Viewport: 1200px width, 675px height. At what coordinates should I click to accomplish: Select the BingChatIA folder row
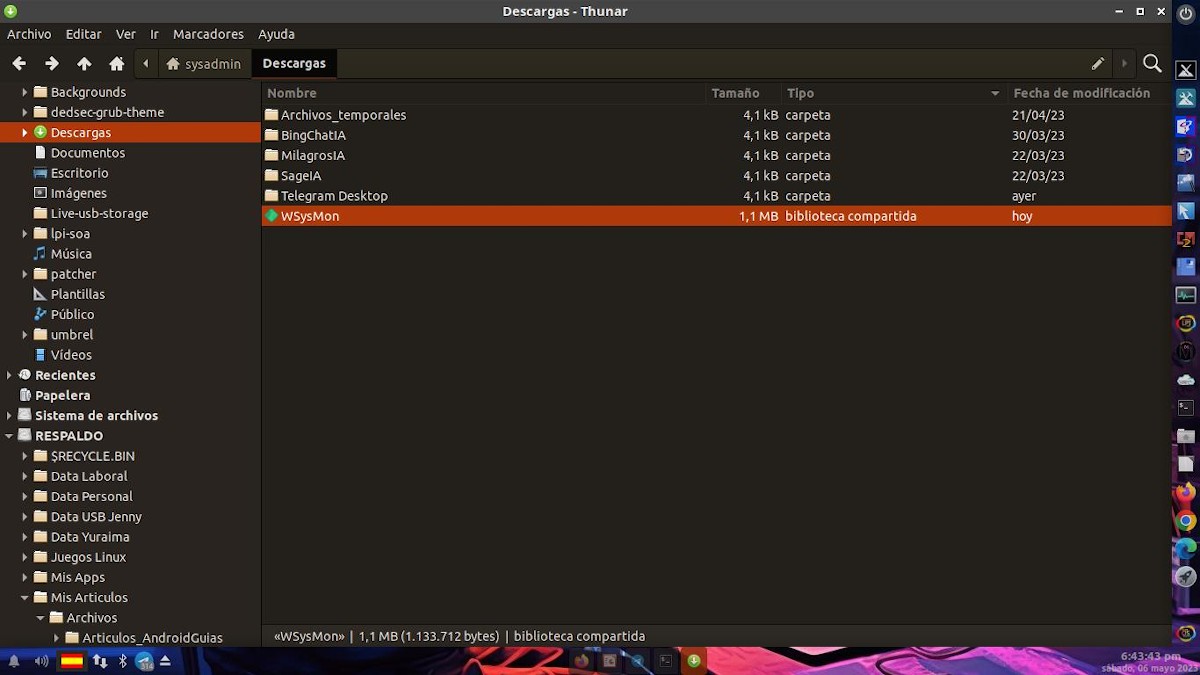[716, 135]
